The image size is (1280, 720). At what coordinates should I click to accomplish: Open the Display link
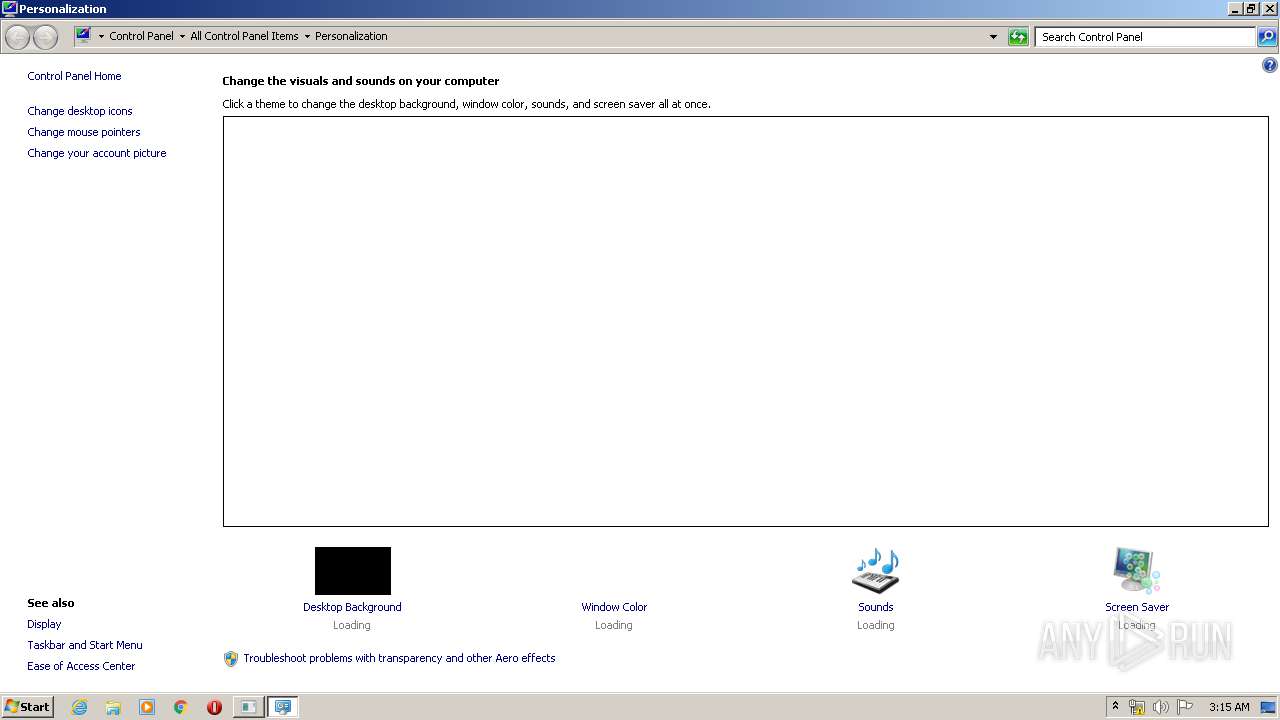(x=44, y=624)
